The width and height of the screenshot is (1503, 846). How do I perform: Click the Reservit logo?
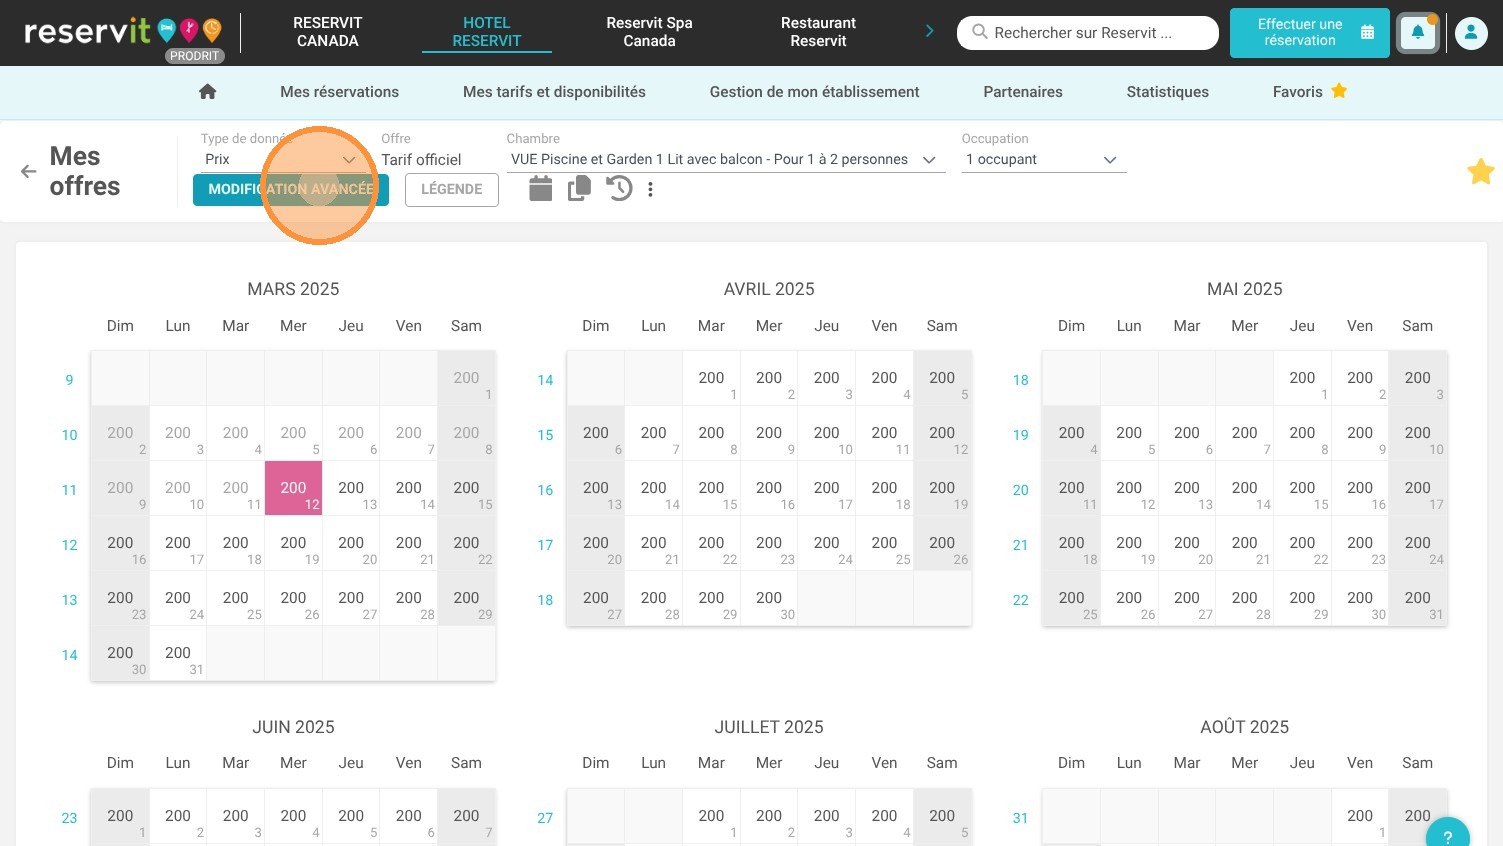(123, 32)
